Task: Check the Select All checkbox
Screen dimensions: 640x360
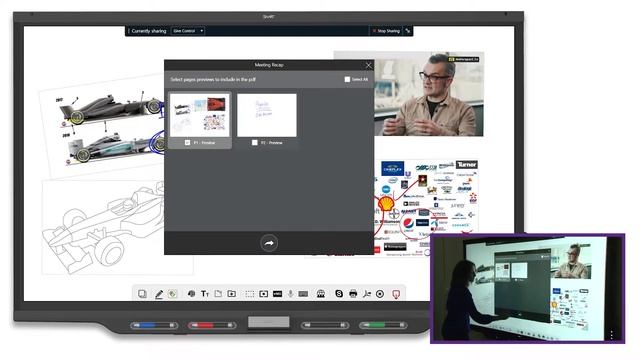Action: click(347, 79)
